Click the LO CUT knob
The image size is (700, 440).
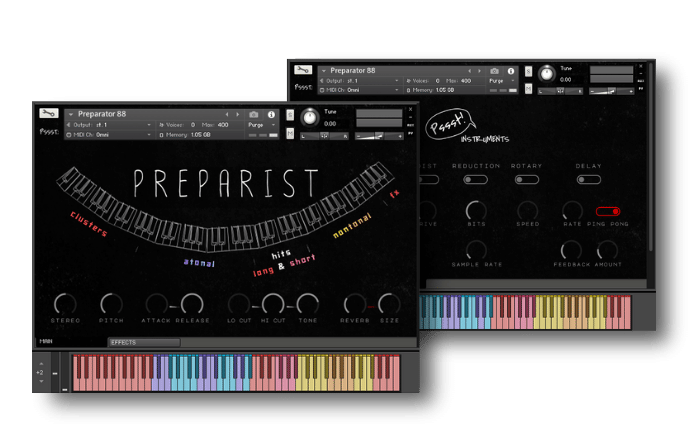239,304
